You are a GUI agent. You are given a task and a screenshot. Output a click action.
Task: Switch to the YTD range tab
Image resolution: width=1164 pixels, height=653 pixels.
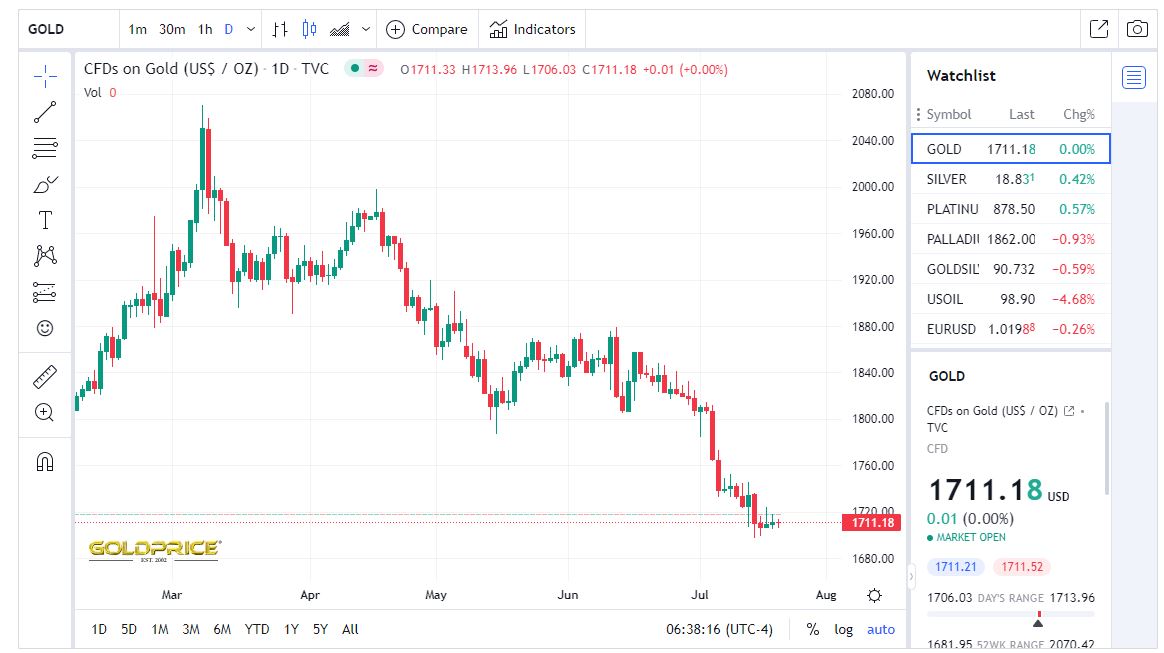tap(257, 629)
